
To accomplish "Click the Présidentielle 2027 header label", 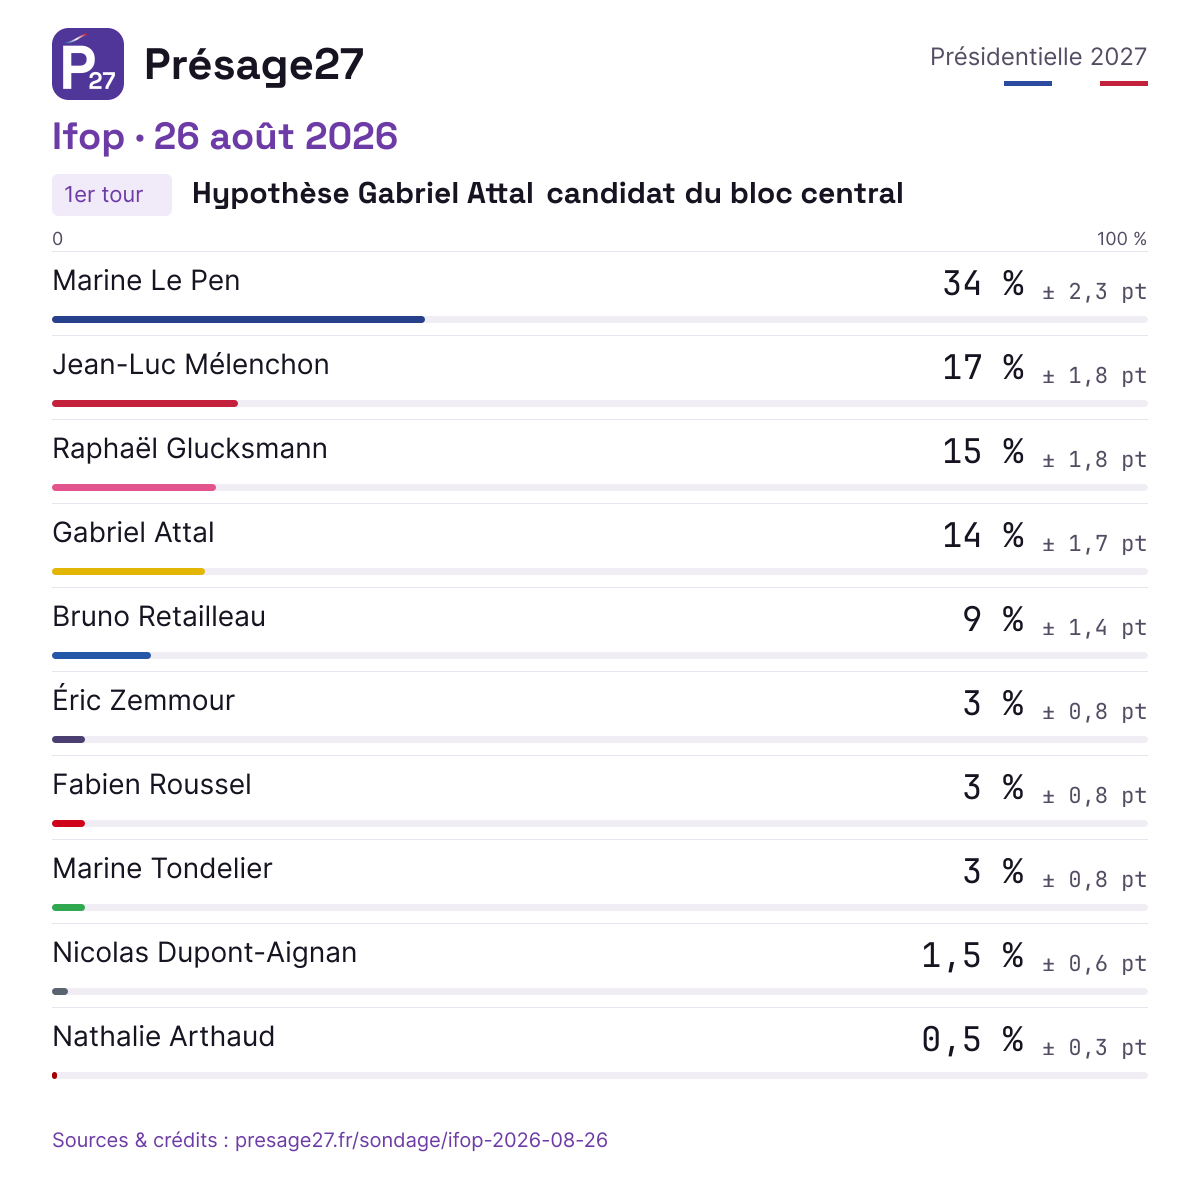I will point(1038,57).
